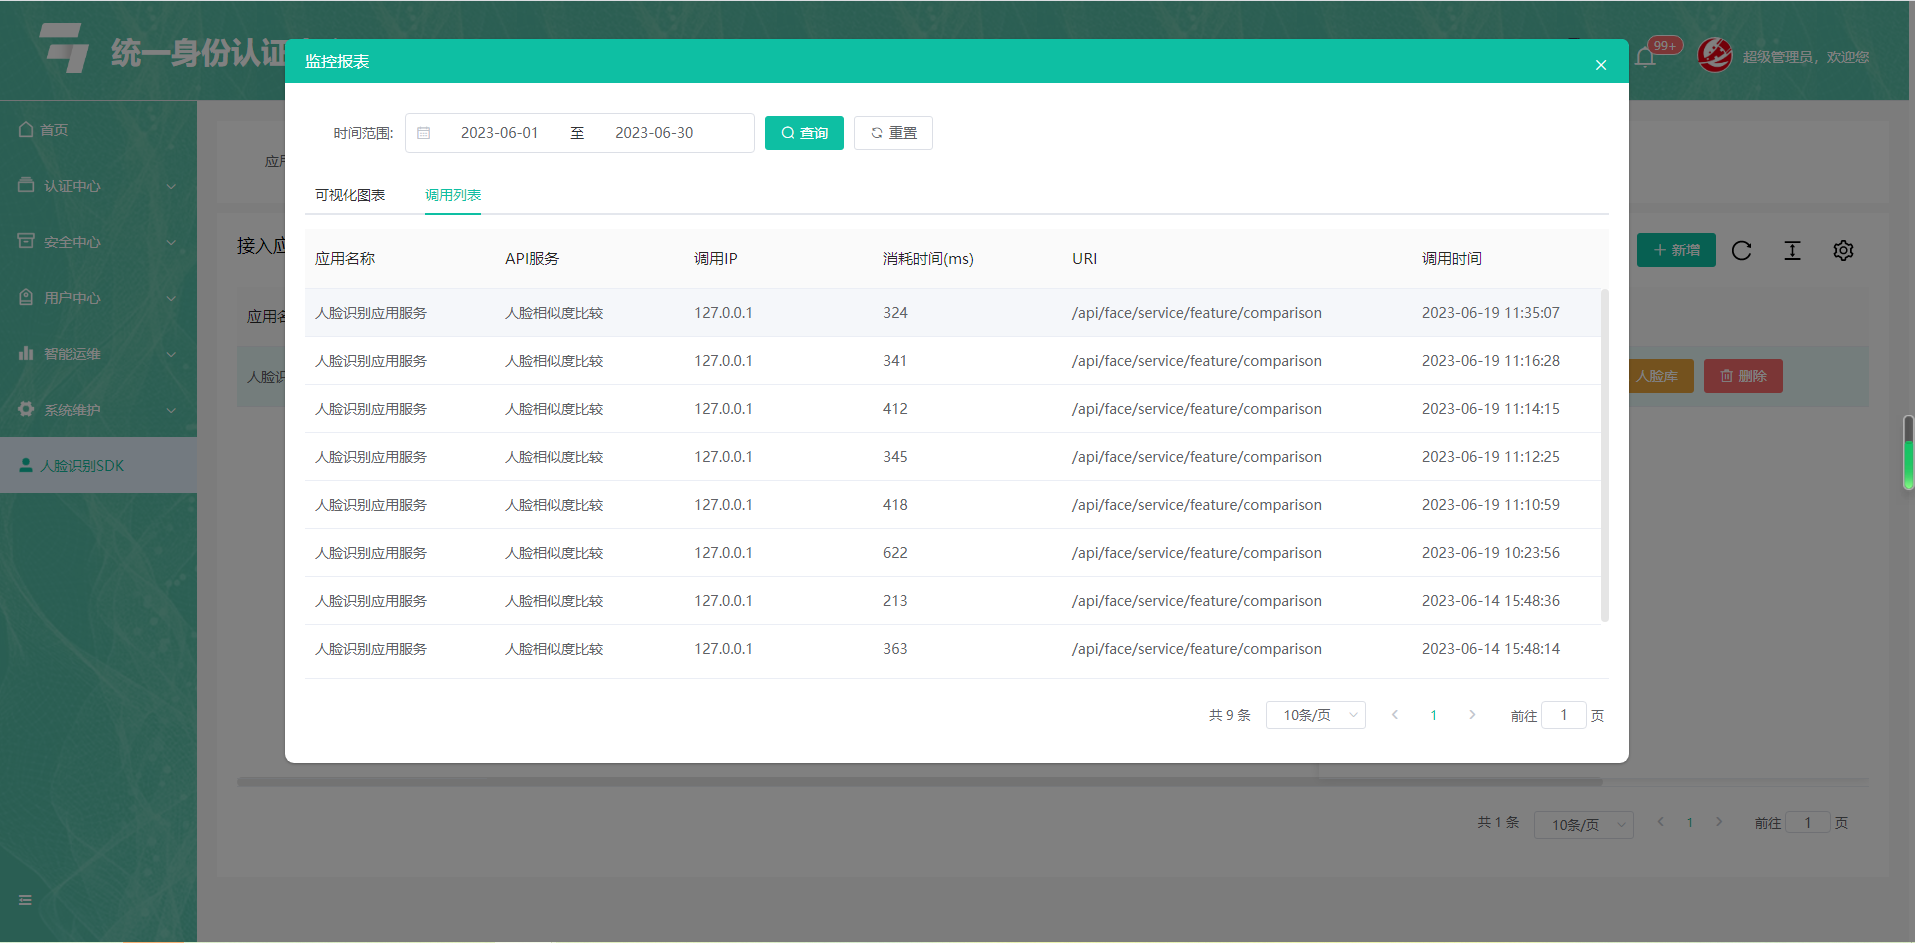The width and height of the screenshot is (1915, 943).
Task: Click the 调用时间 column header
Action: pyautogui.click(x=1452, y=259)
